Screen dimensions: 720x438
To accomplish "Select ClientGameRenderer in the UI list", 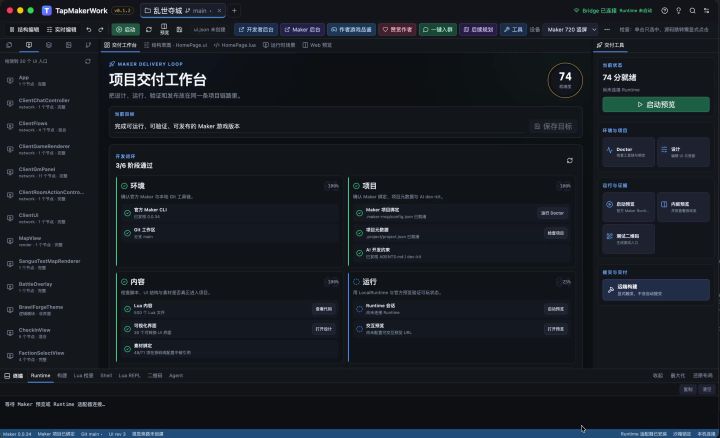I will point(48,149).
